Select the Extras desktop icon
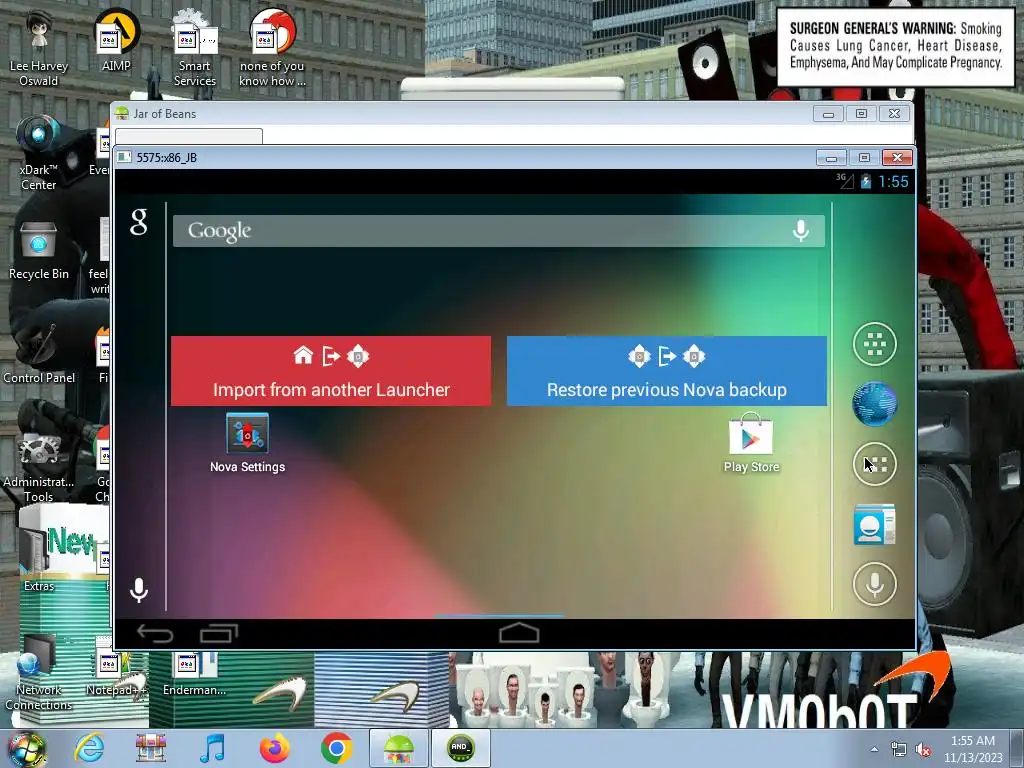 [x=39, y=558]
